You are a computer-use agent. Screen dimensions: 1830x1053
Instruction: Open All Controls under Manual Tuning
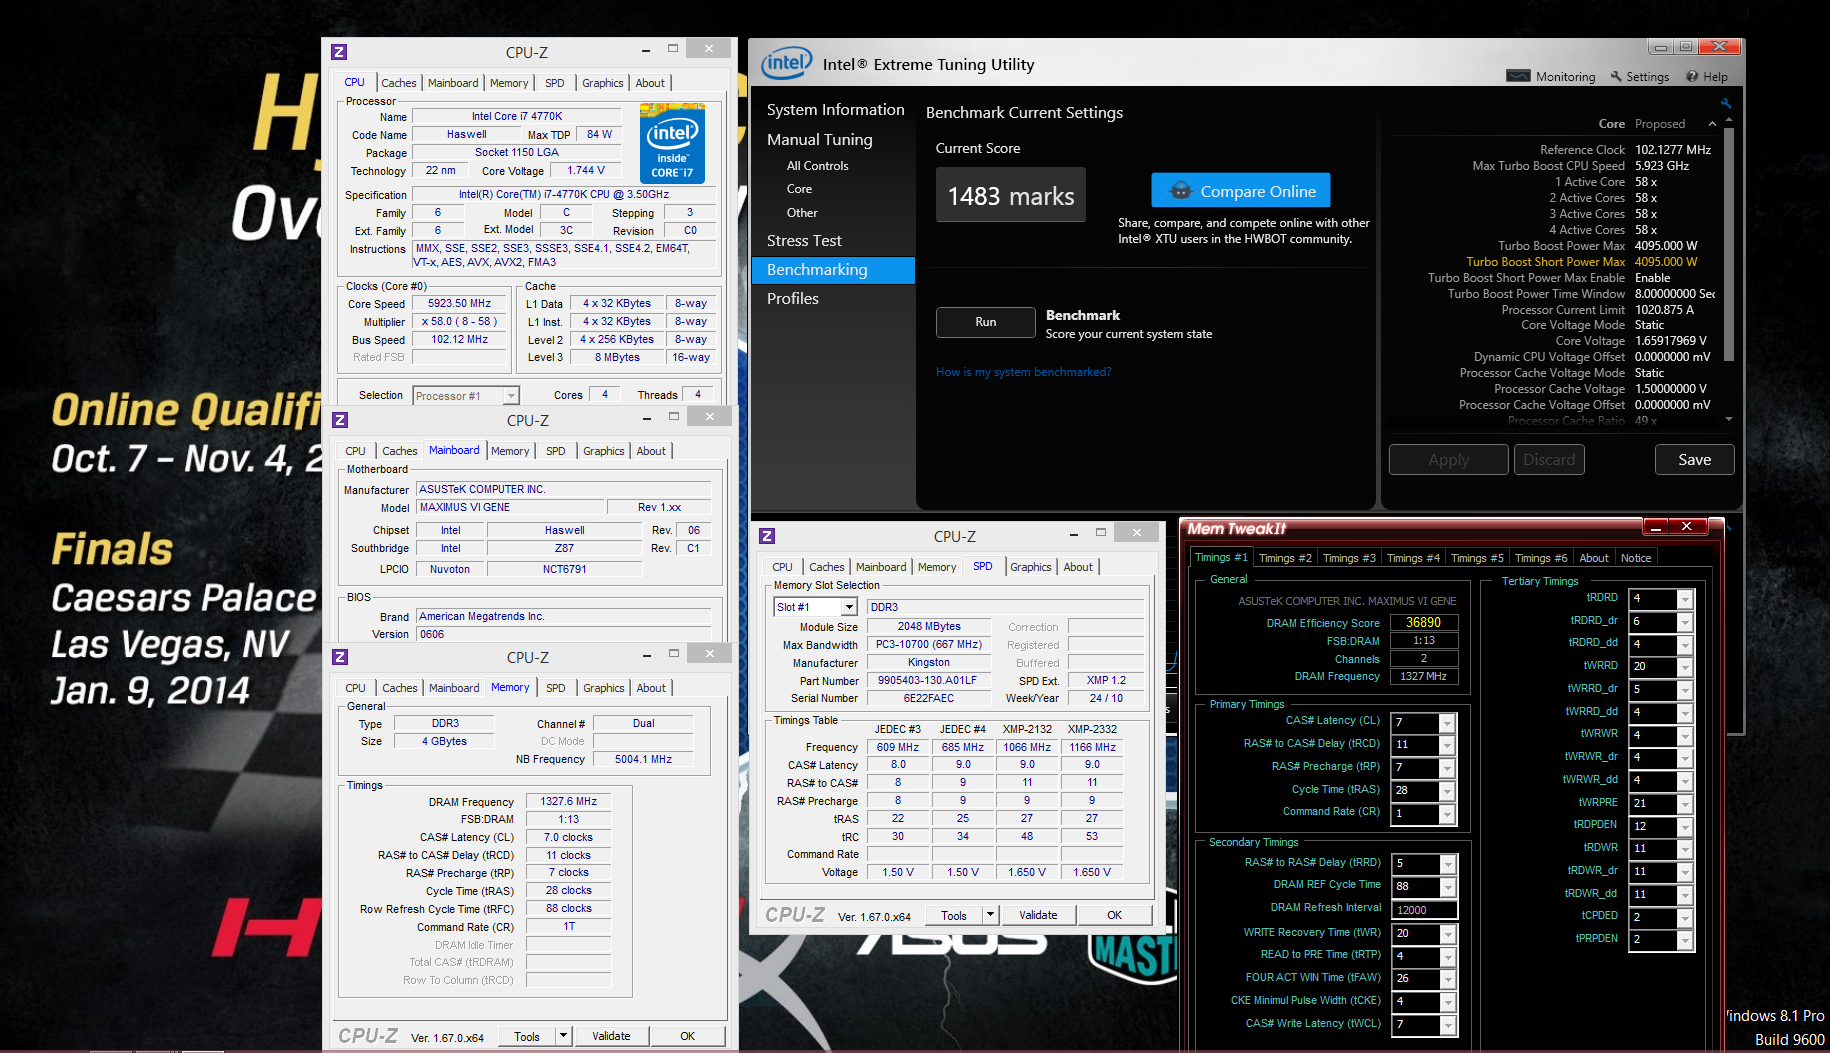click(x=817, y=166)
